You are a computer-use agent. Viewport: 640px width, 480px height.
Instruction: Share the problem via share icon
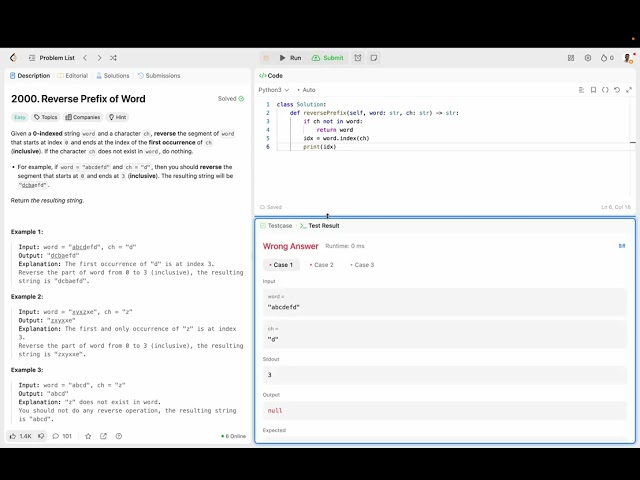coord(103,436)
